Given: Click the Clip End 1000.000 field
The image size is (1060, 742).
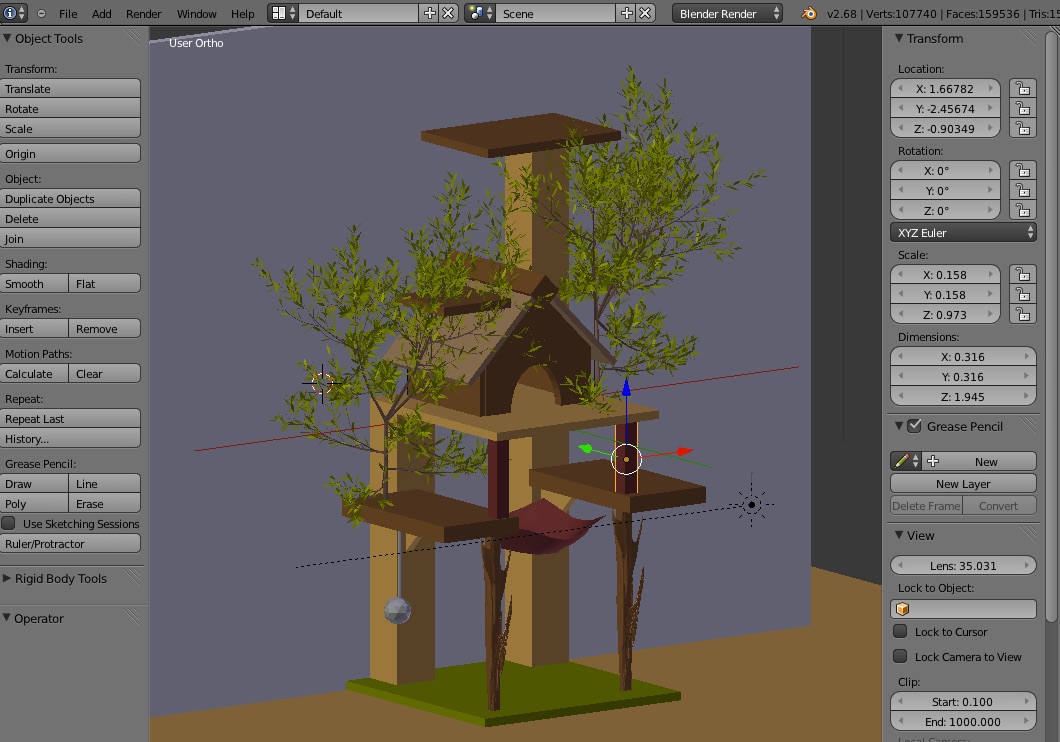Looking at the screenshot, I should [963, 722].
